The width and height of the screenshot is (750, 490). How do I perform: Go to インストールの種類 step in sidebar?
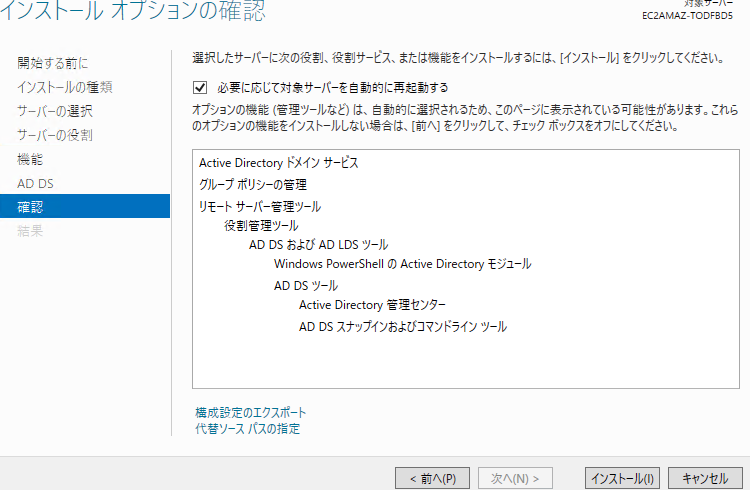click(x=65, y=87)
